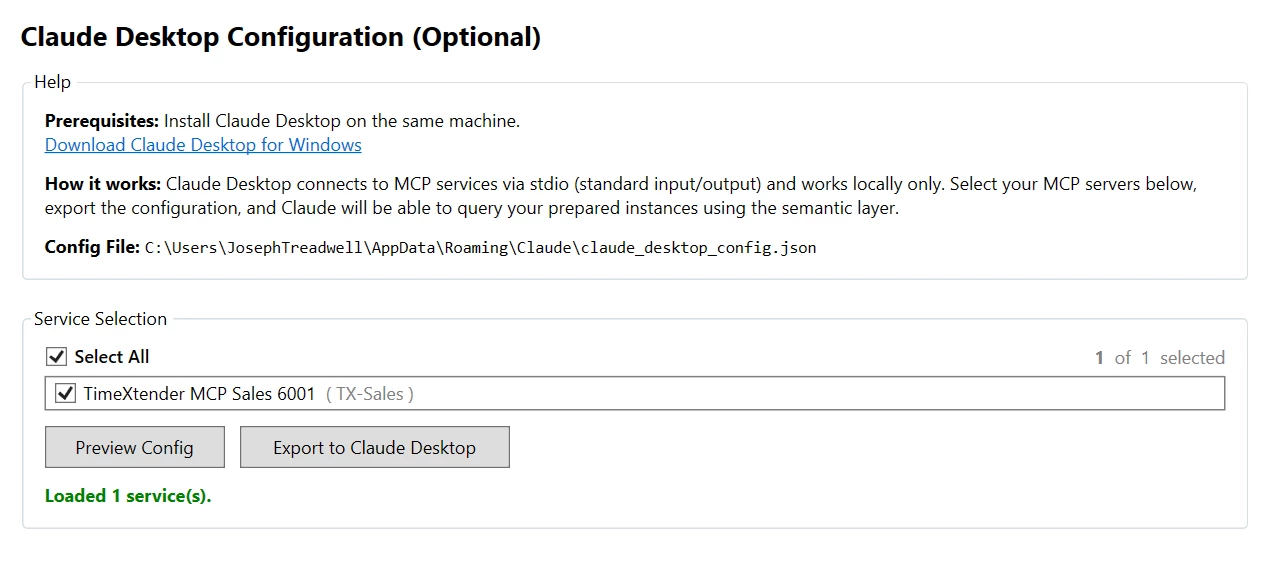Screen dimensions: 1261x587
Task: Click the bold "Config File:" label
Action: (92, 247)
